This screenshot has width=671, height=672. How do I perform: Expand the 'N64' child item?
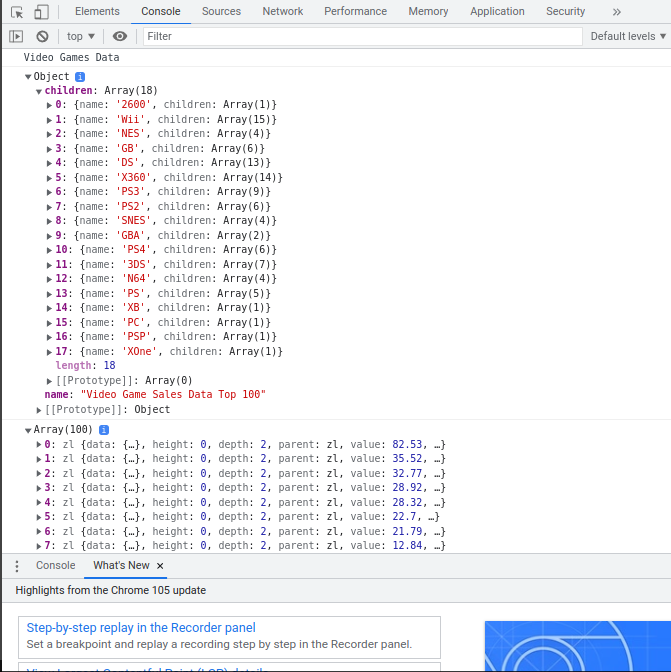click(49, 279)
